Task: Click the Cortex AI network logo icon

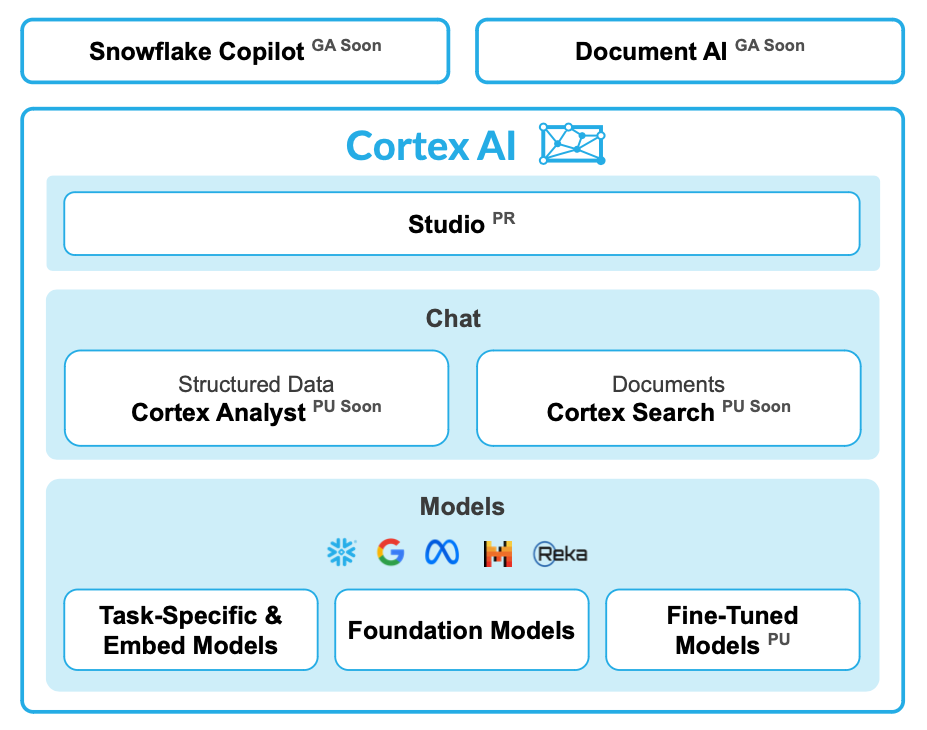Action: (x=572, y=144)
